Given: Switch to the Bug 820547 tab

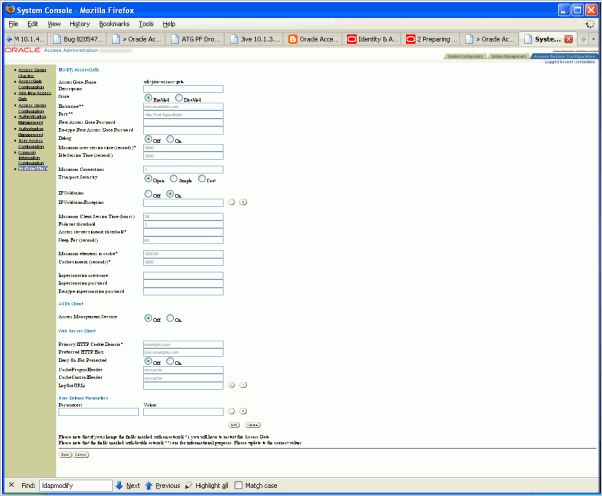Looking at the screenshot, I should click(x=78, y=39).
